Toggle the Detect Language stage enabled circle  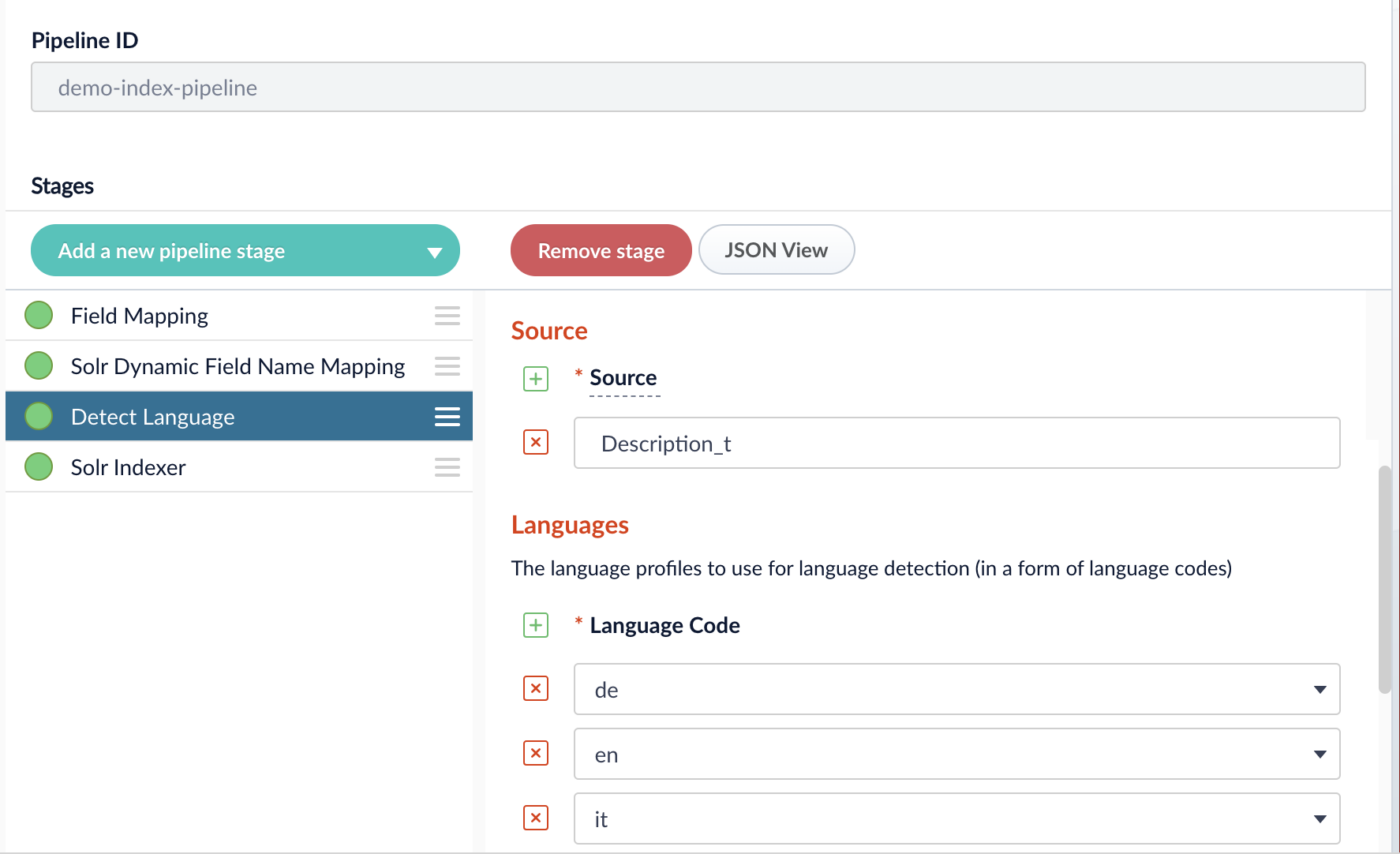click(38, 416)
